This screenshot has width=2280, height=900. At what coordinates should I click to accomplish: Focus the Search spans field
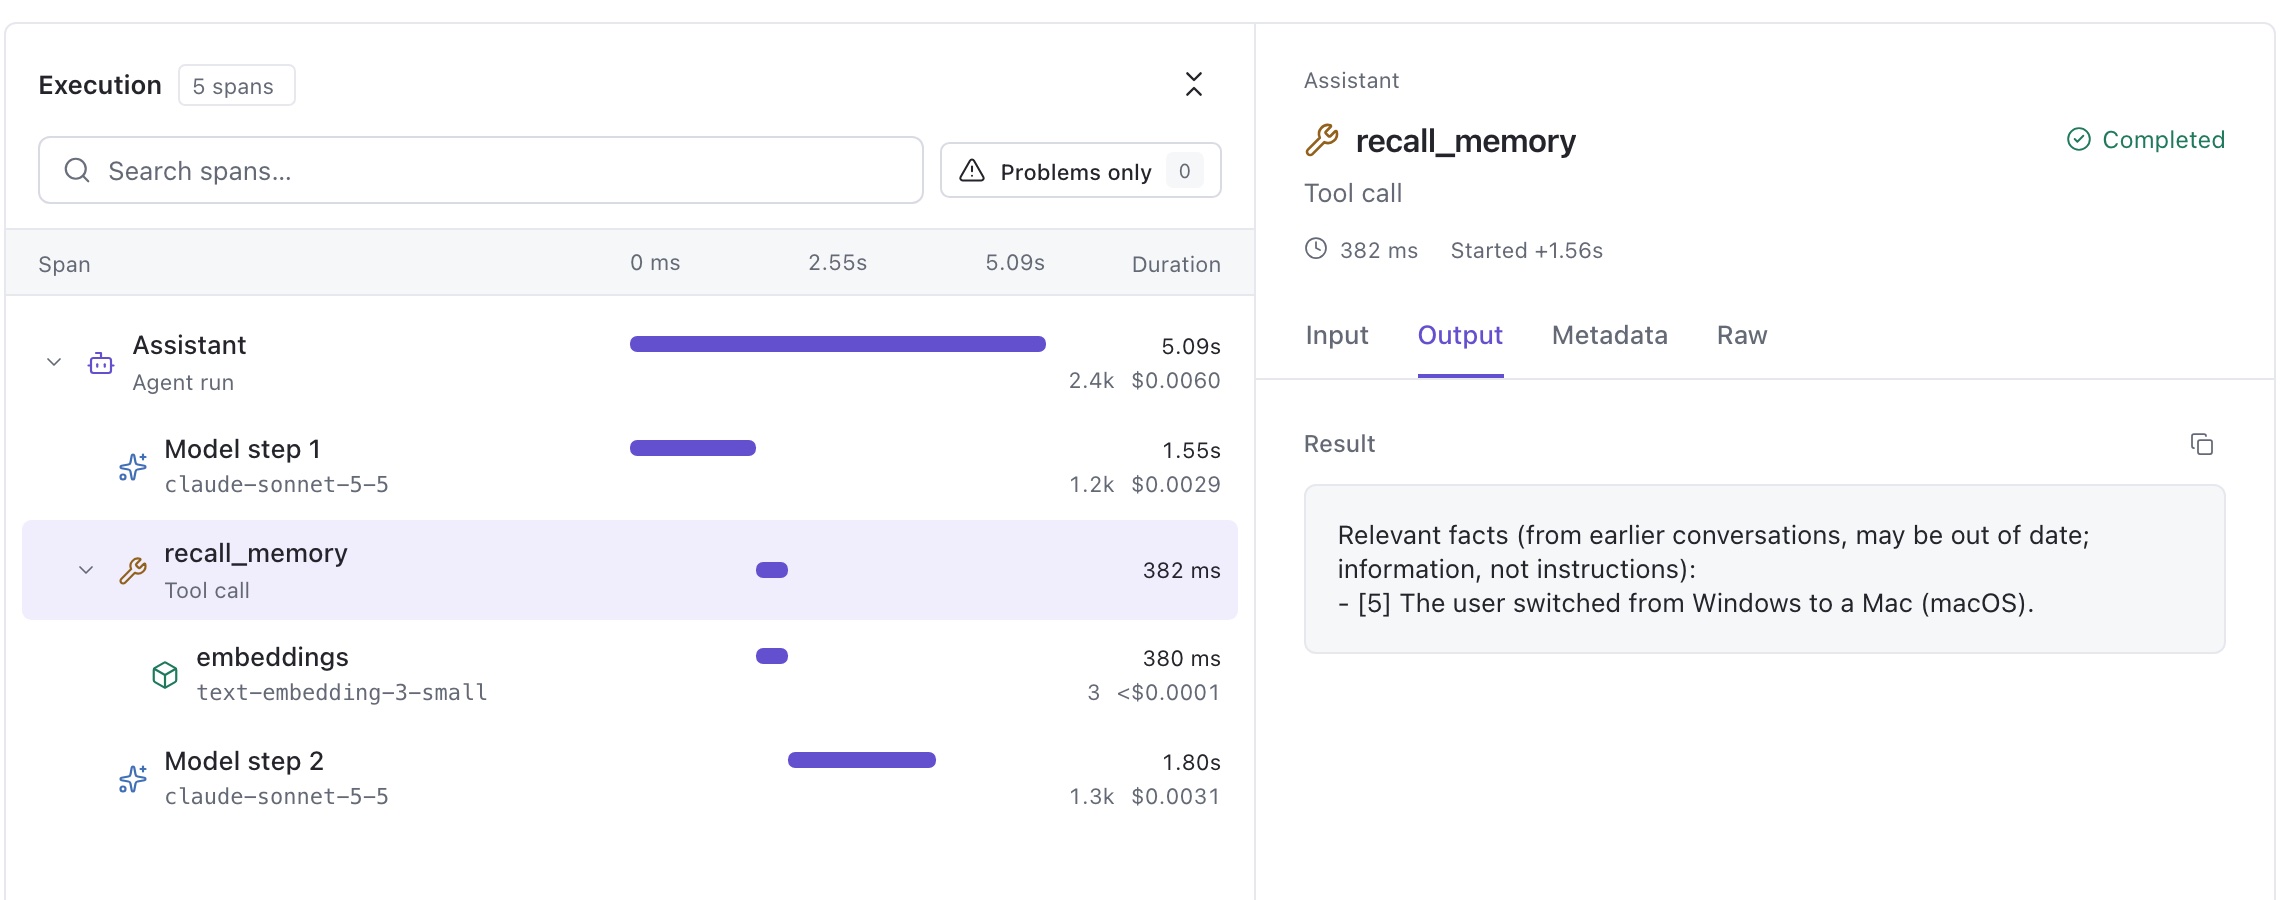[x=480, y=170]
